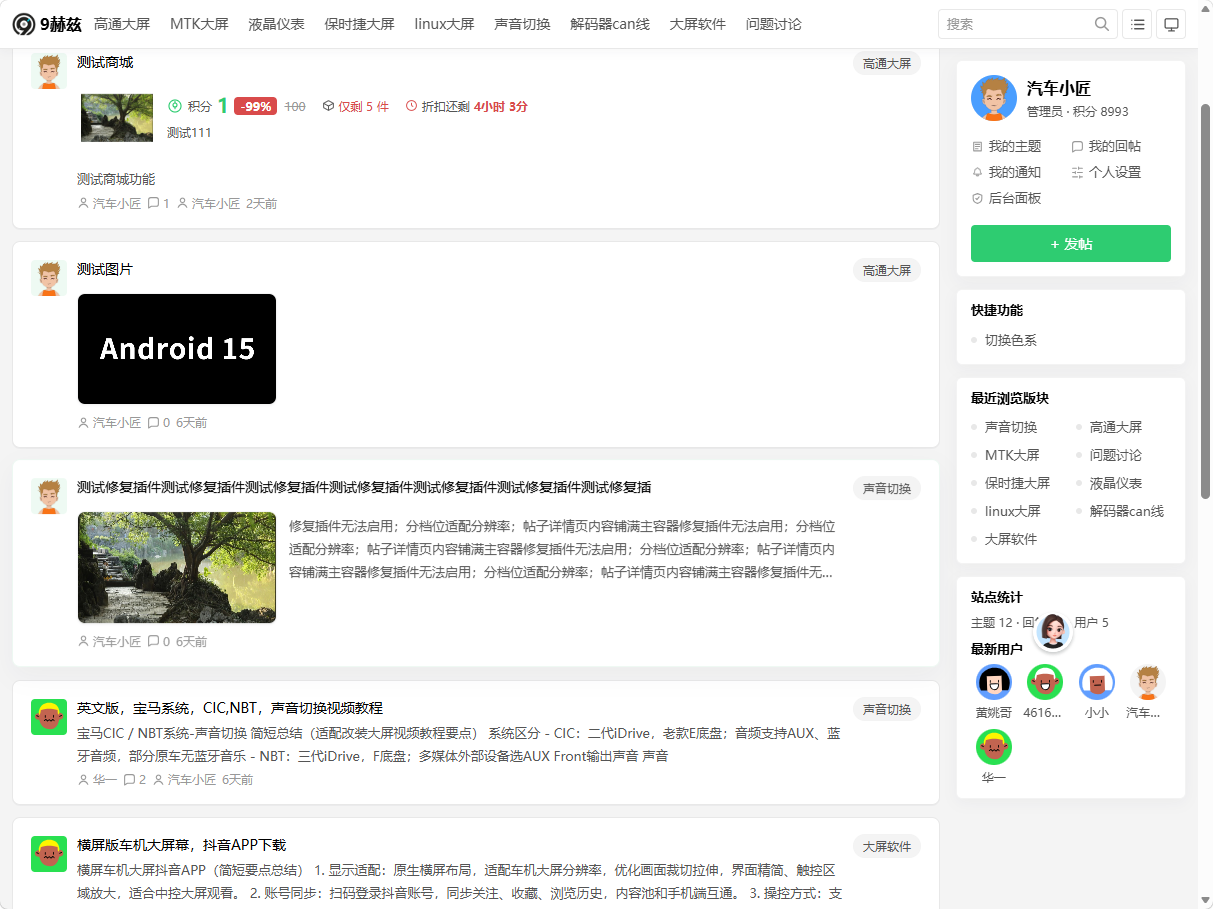Open 横屏版车机大屏幕，抖音APP下载 post title

tap(182, 845)
